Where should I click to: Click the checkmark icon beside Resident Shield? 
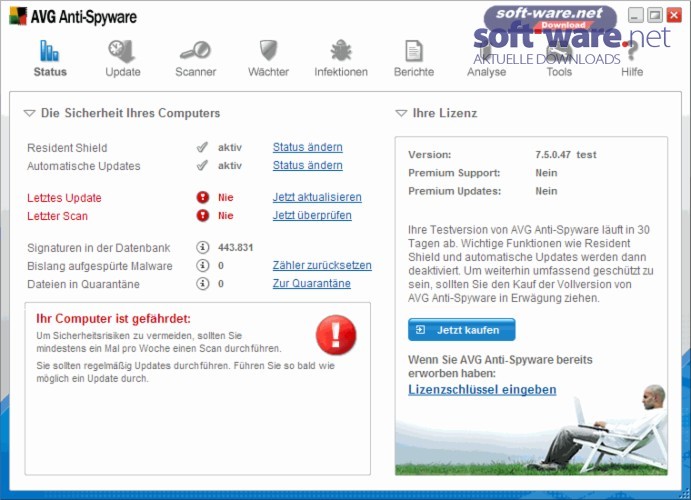[x=202, y=147]
